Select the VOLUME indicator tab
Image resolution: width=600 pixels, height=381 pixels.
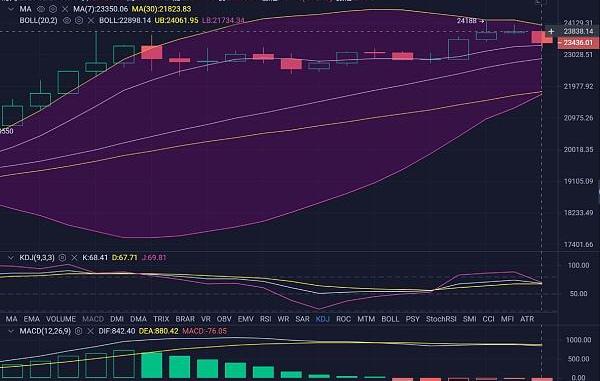(x=61, y=319)
